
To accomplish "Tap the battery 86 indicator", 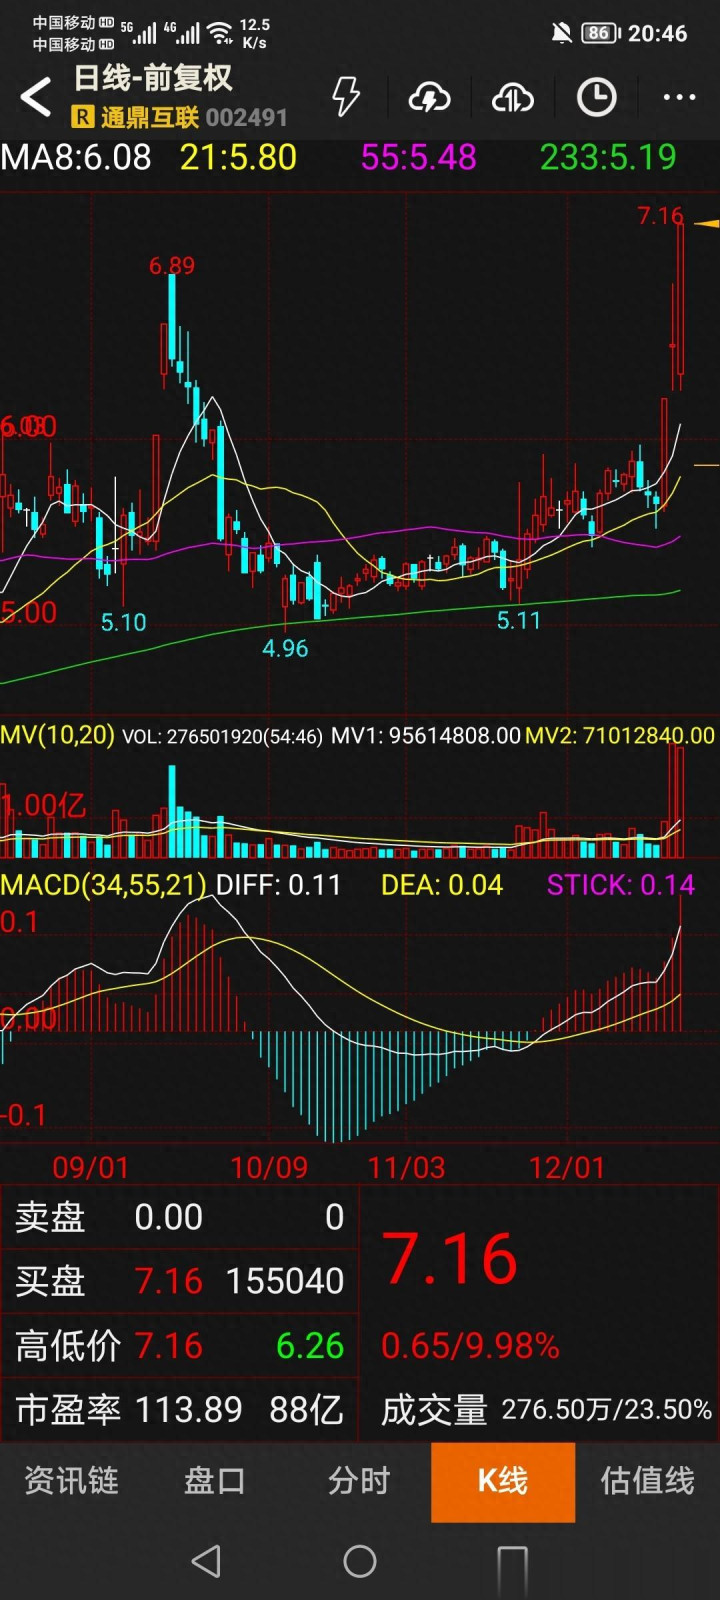I will click(600, 33).
